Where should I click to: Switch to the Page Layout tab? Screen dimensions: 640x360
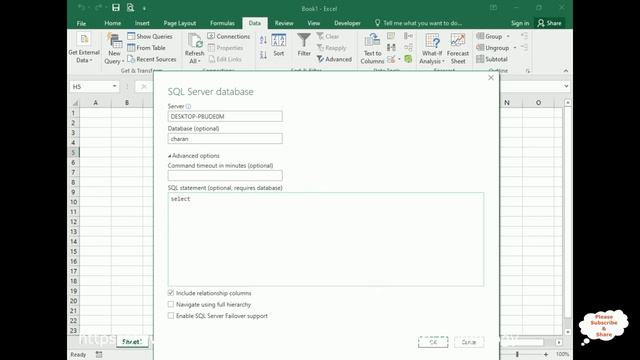pyautogui.click(x=180, y=23)
